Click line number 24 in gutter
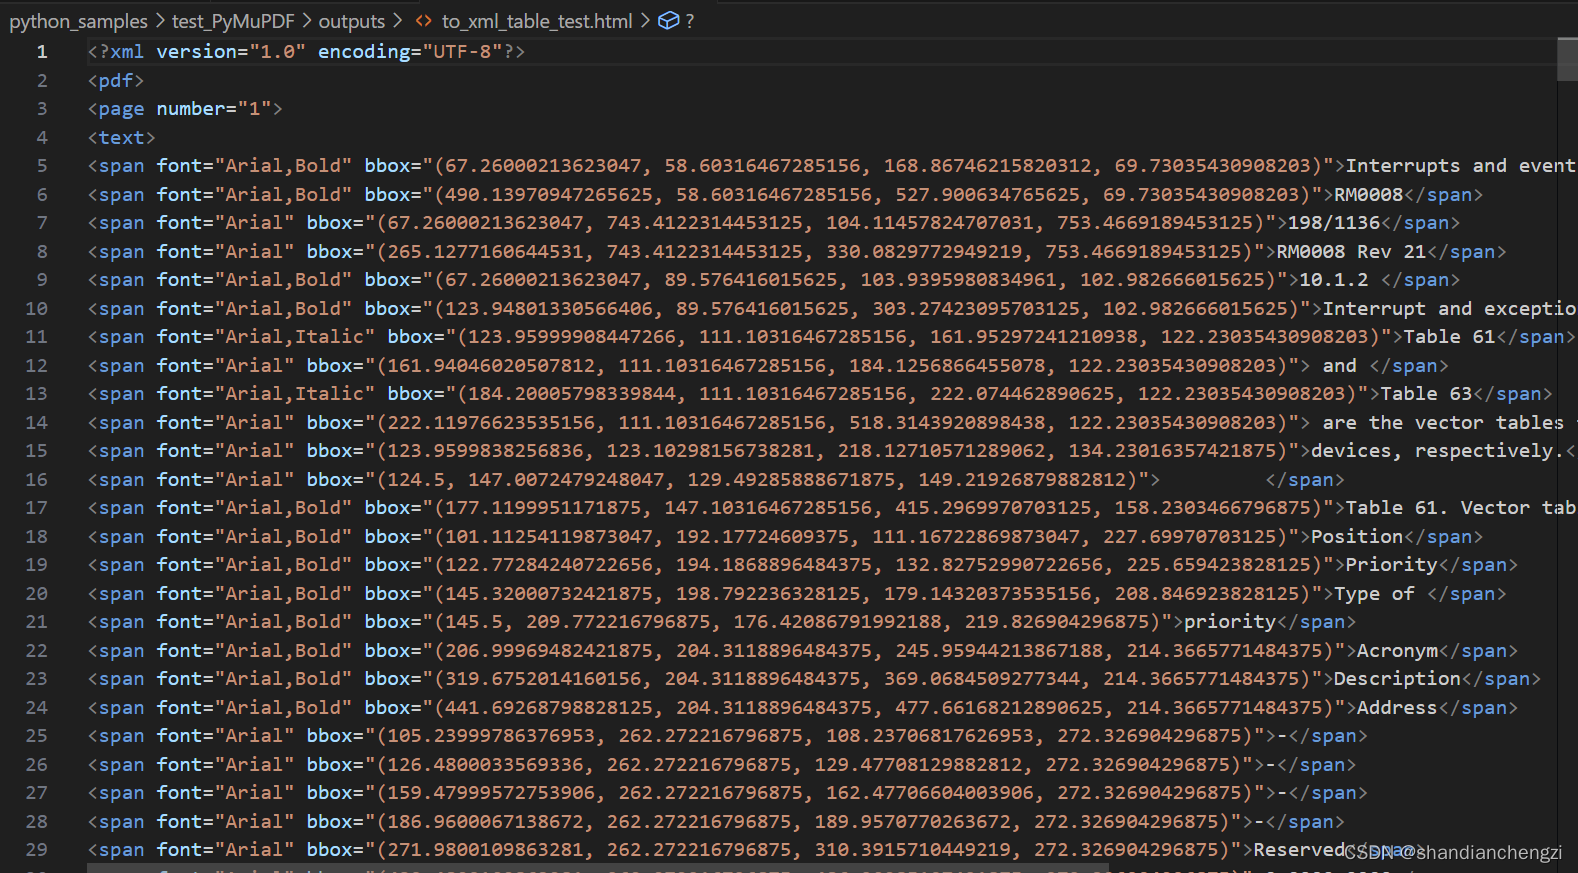The height and width of the screenshot is (873, 1578). coord(37,708)
